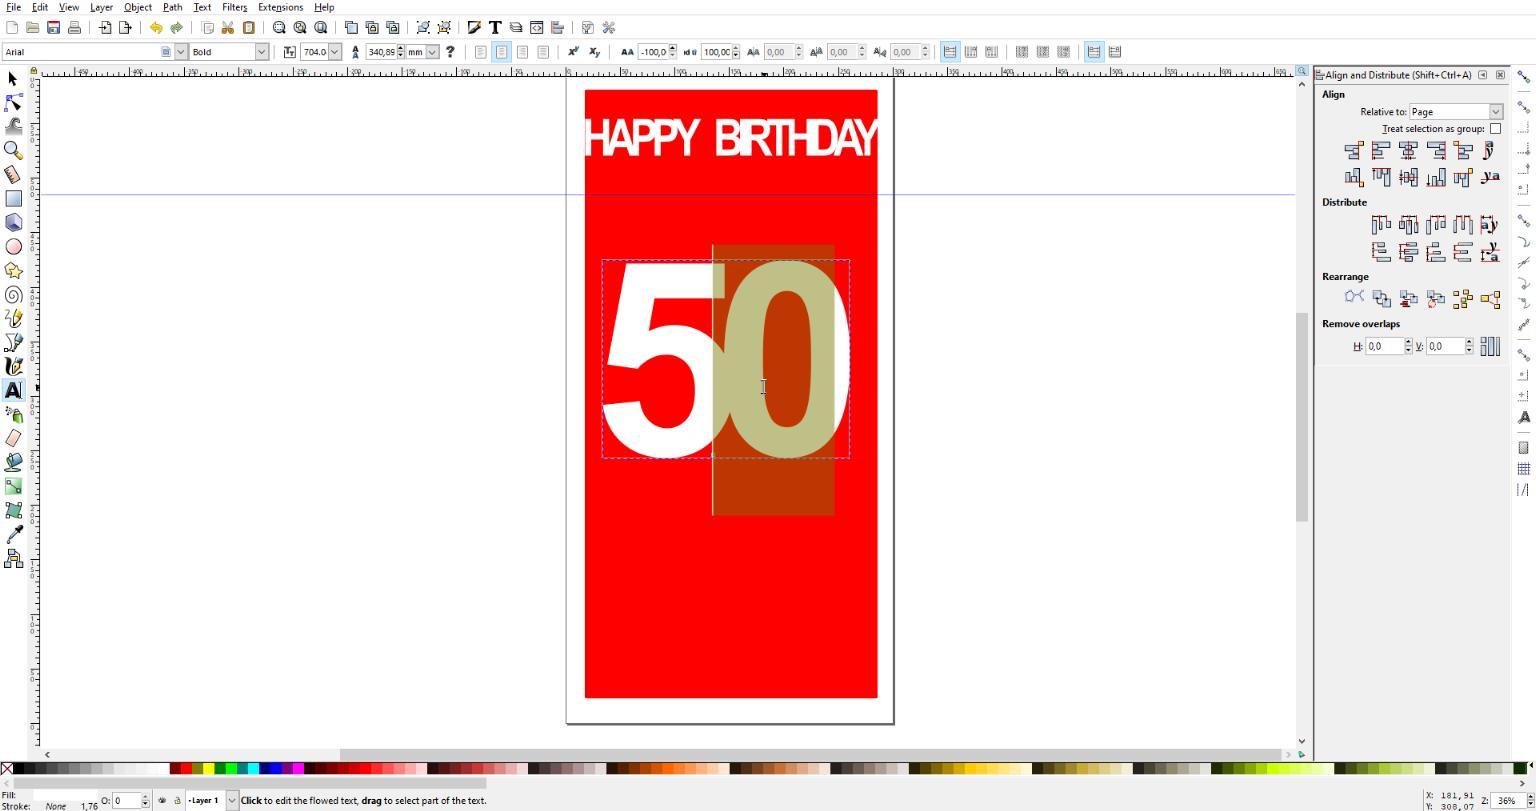This screenshot has width=1536, height=811.
Task: Pick the yellow swatch in palette
Action: click(208, 768)
